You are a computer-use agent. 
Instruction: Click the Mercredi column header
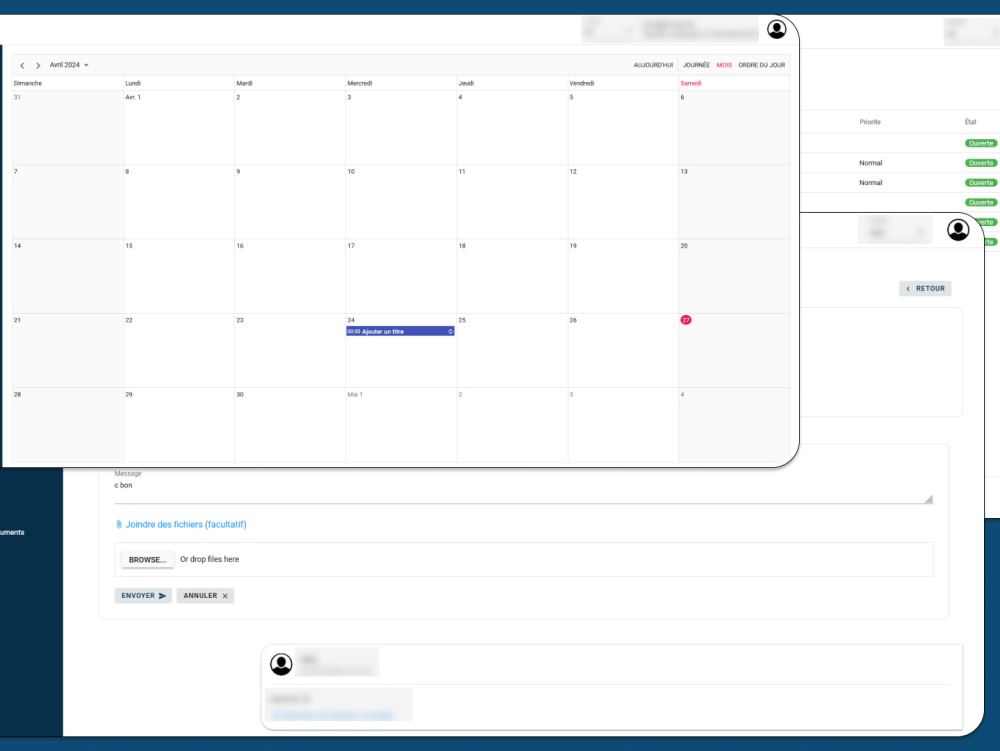360,84
